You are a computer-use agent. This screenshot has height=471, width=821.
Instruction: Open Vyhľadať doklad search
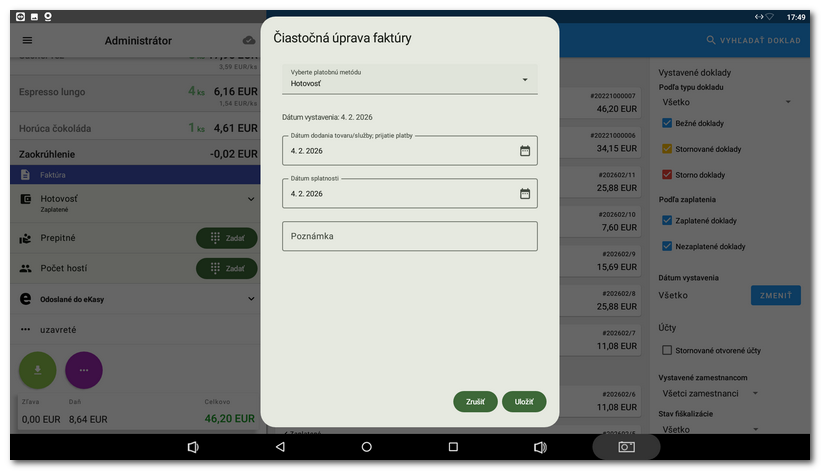coord(753,40)
